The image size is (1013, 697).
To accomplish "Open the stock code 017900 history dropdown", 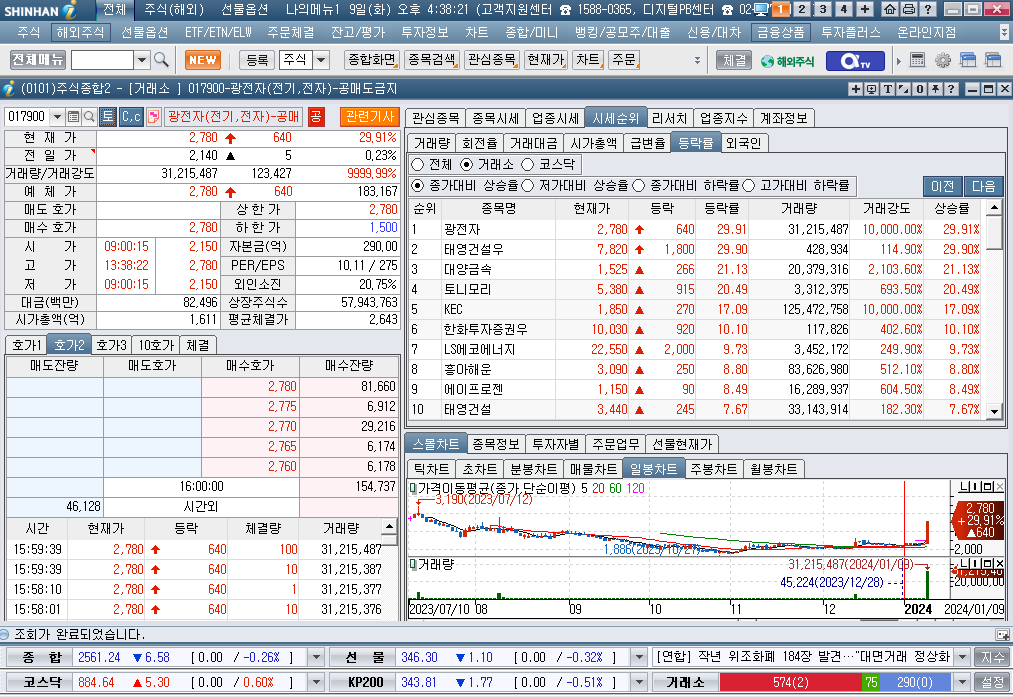I will (x=57, y=117).
